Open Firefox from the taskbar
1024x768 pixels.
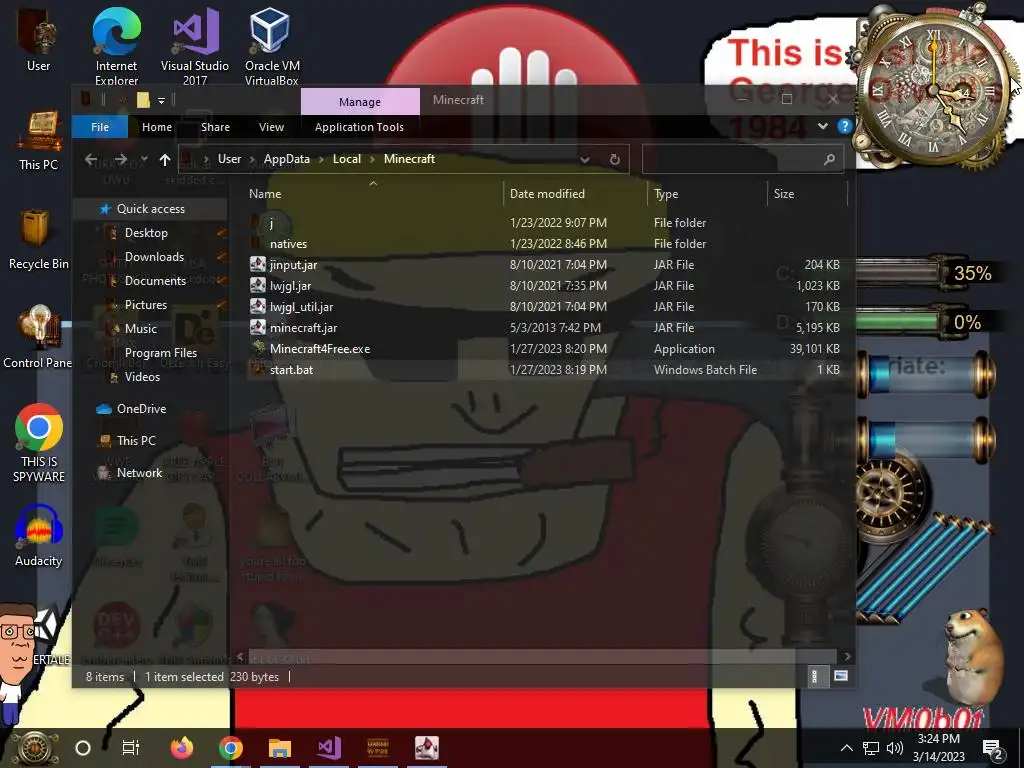coord(182,748)
